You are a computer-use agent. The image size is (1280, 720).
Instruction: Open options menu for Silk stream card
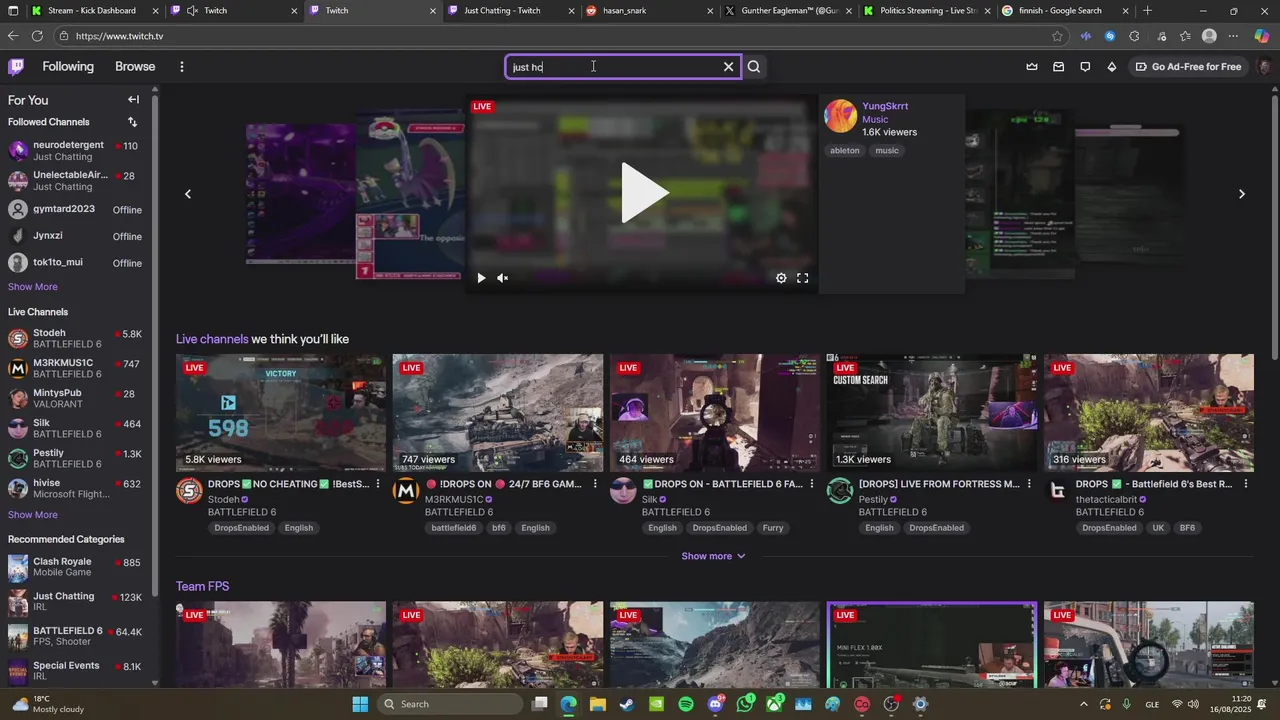click(x=811, y=484)
